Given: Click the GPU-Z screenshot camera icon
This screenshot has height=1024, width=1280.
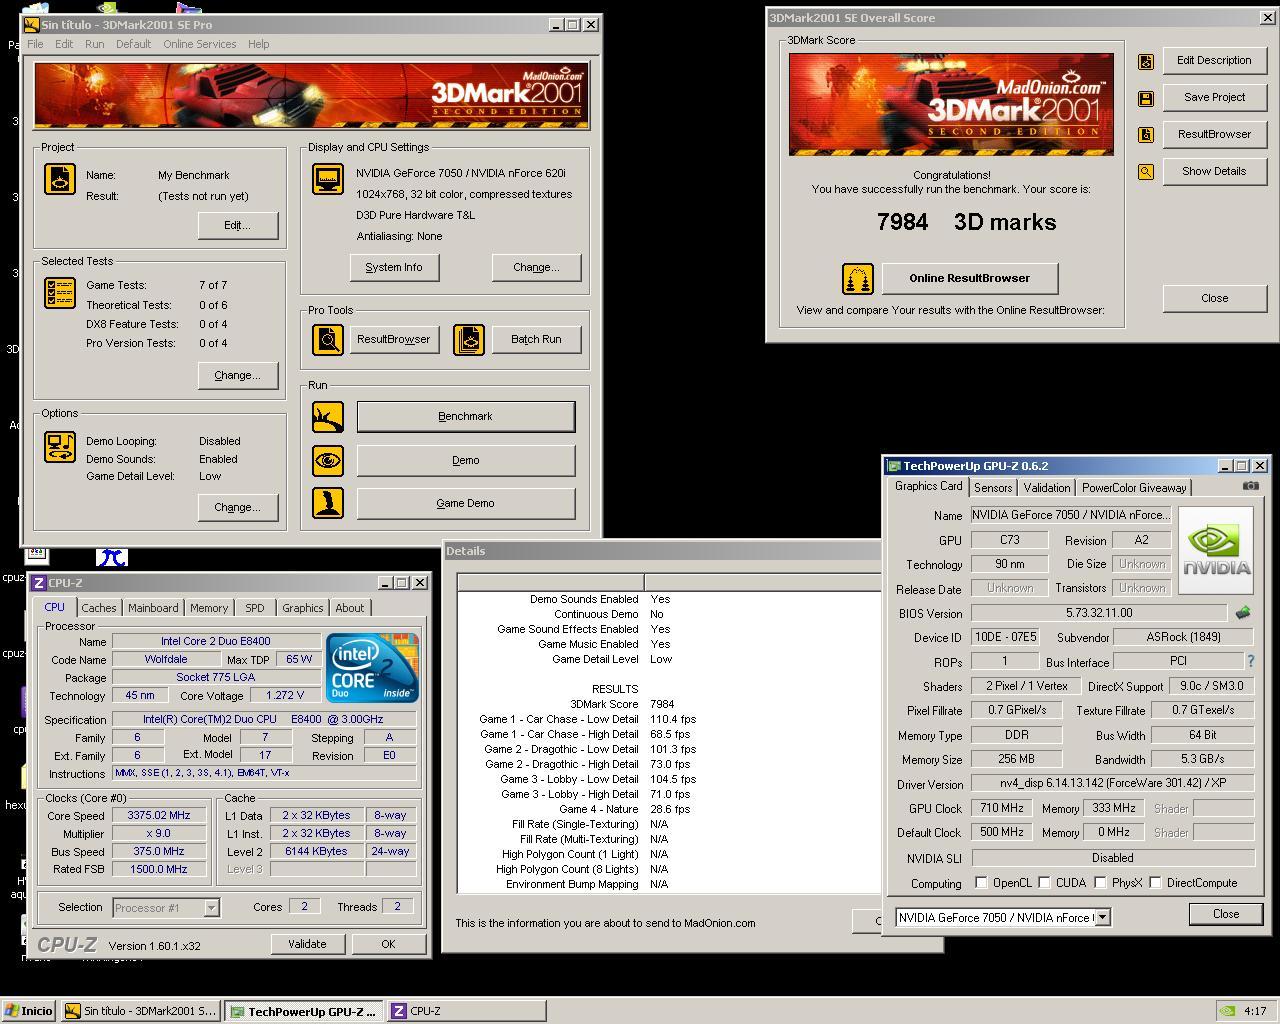Looking at the screenshot, I should tap(1251, 486).
